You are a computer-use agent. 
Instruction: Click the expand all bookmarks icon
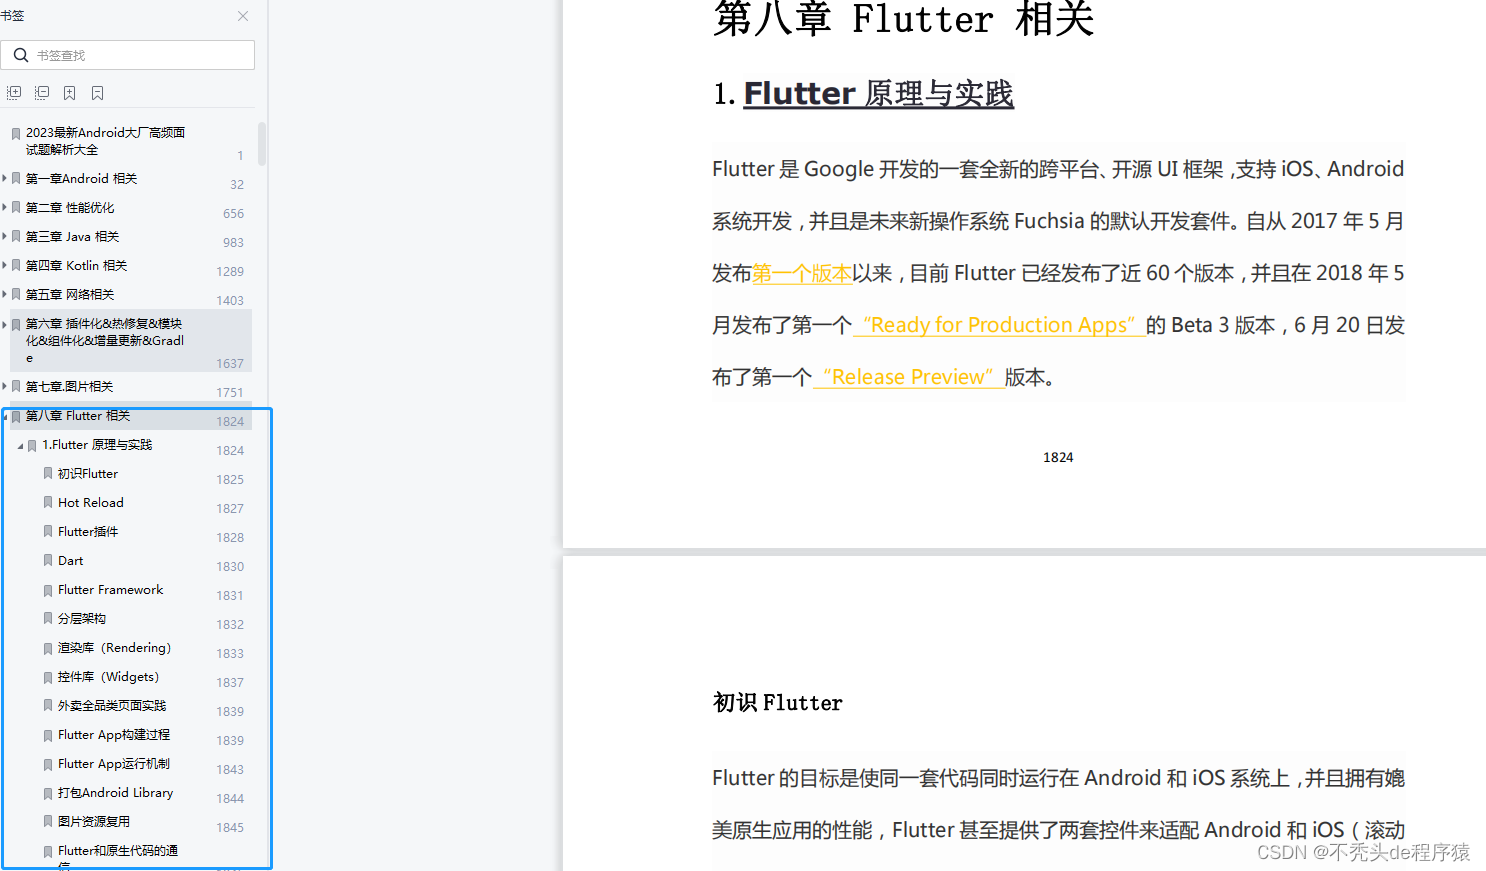[x=14, y=93]
